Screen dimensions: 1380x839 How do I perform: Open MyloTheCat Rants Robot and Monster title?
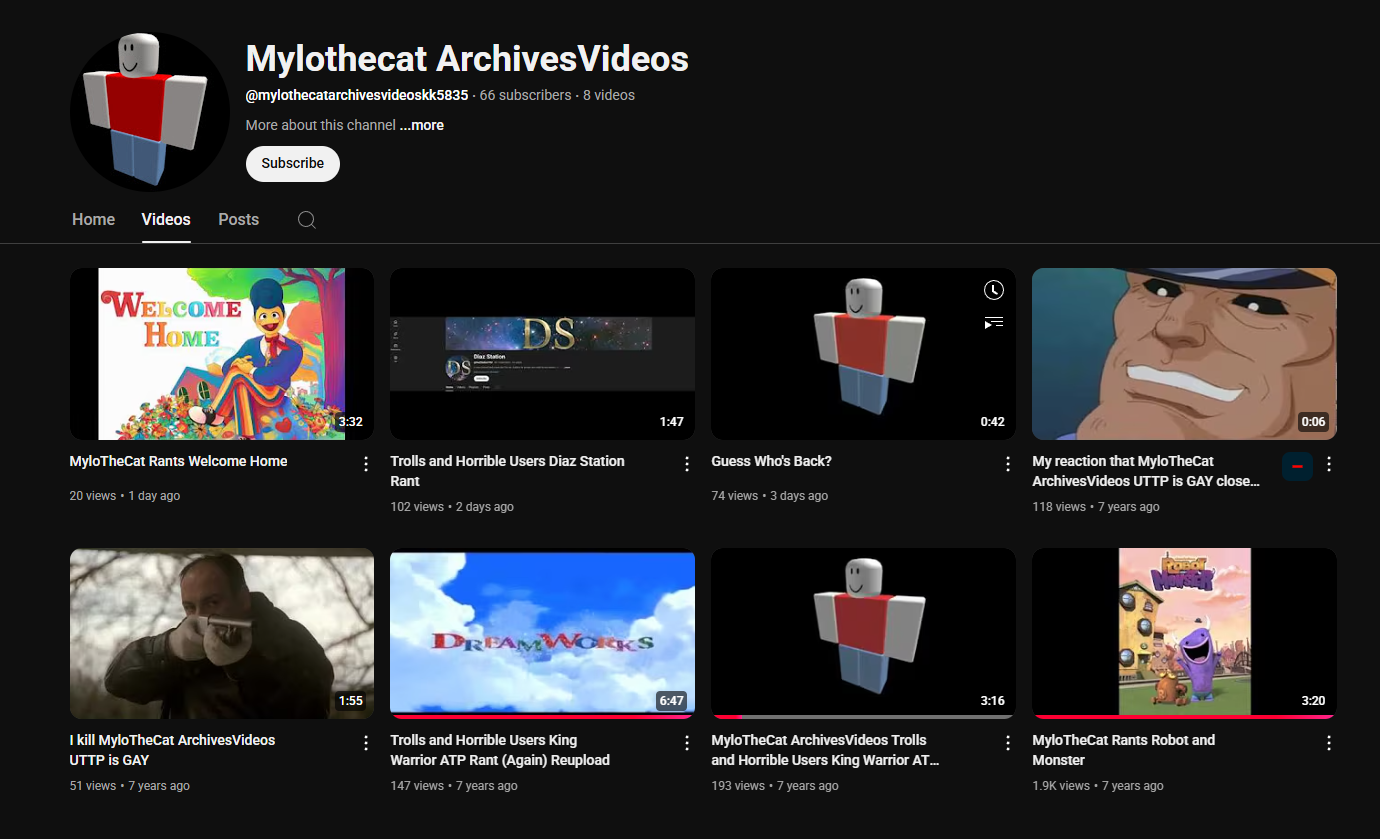[1123, 750]
